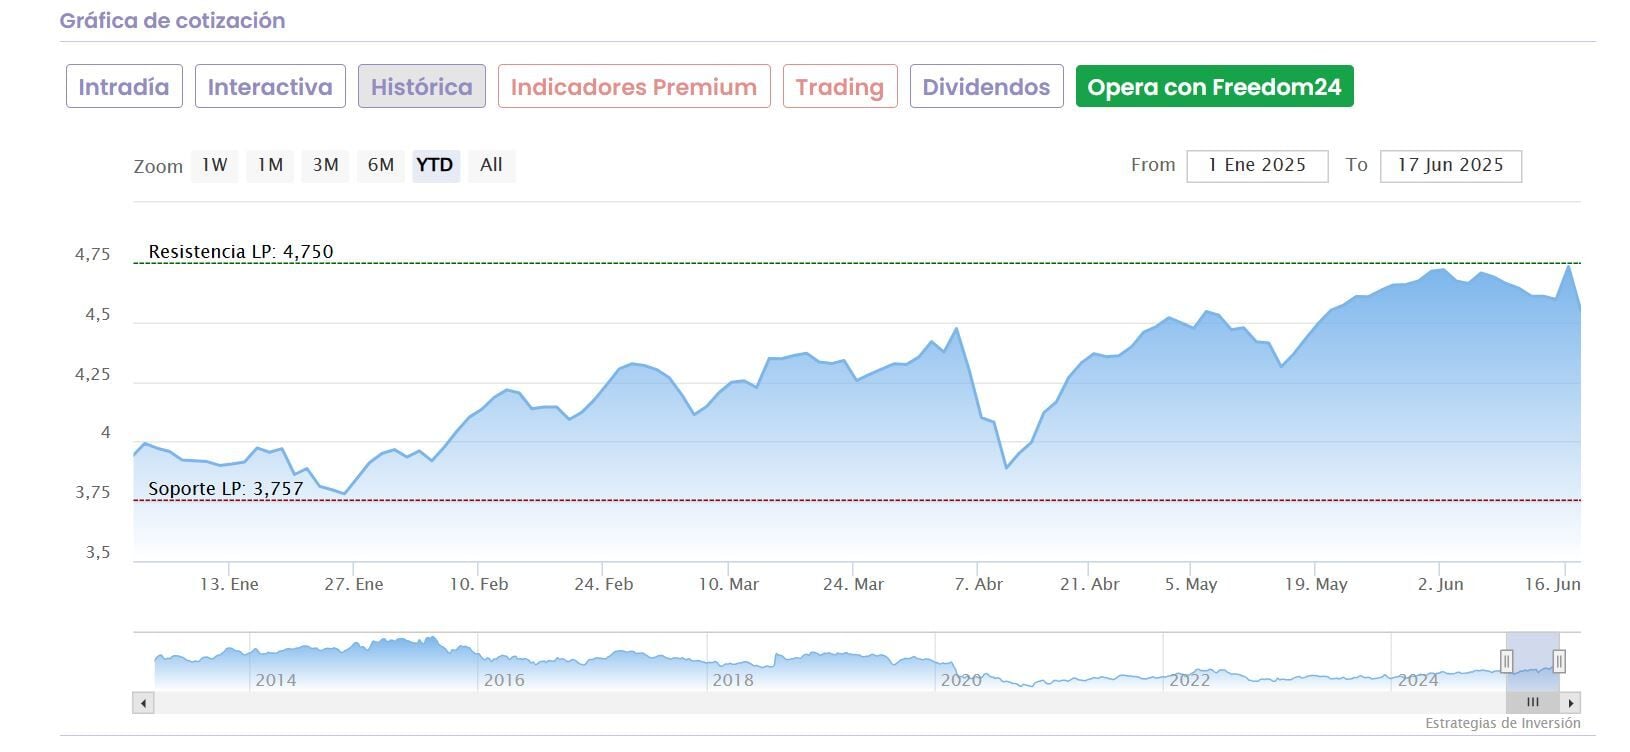Click the left range handle in navigator

(x=1507, y=661)
